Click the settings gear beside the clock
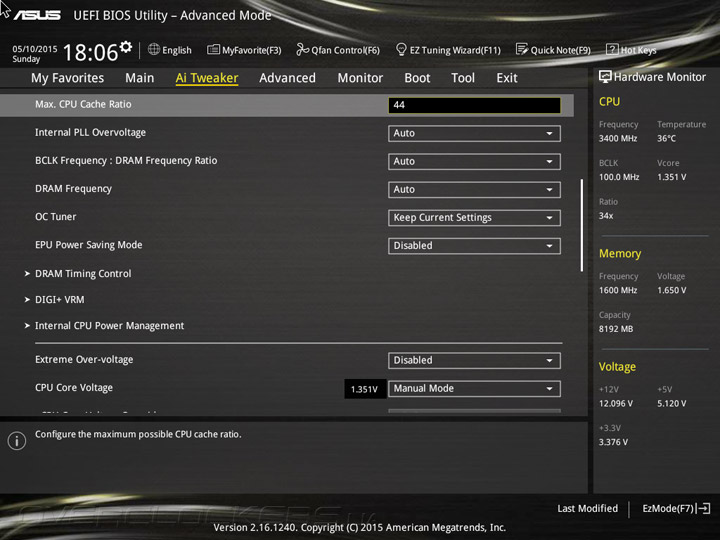Image resolution: width=720 pixels, height=540 pixels. (x=126, y=47)
